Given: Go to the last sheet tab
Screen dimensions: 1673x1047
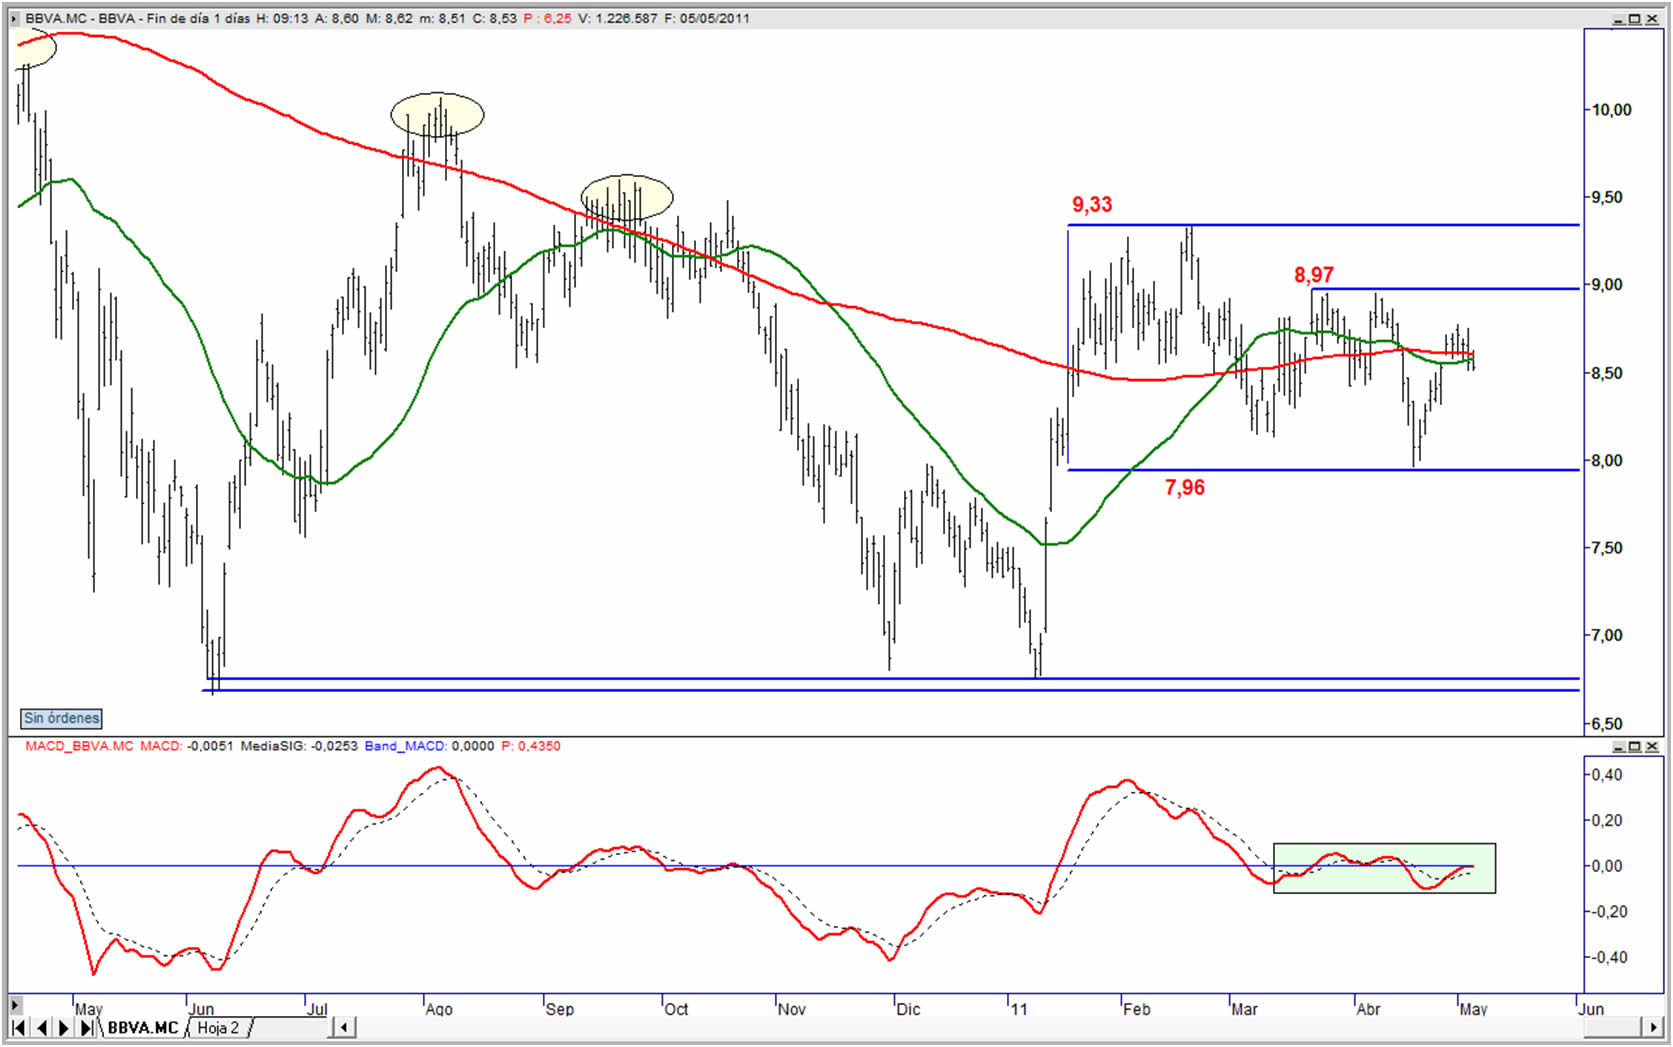Looking at the screenshot, I should point(86,1027).
